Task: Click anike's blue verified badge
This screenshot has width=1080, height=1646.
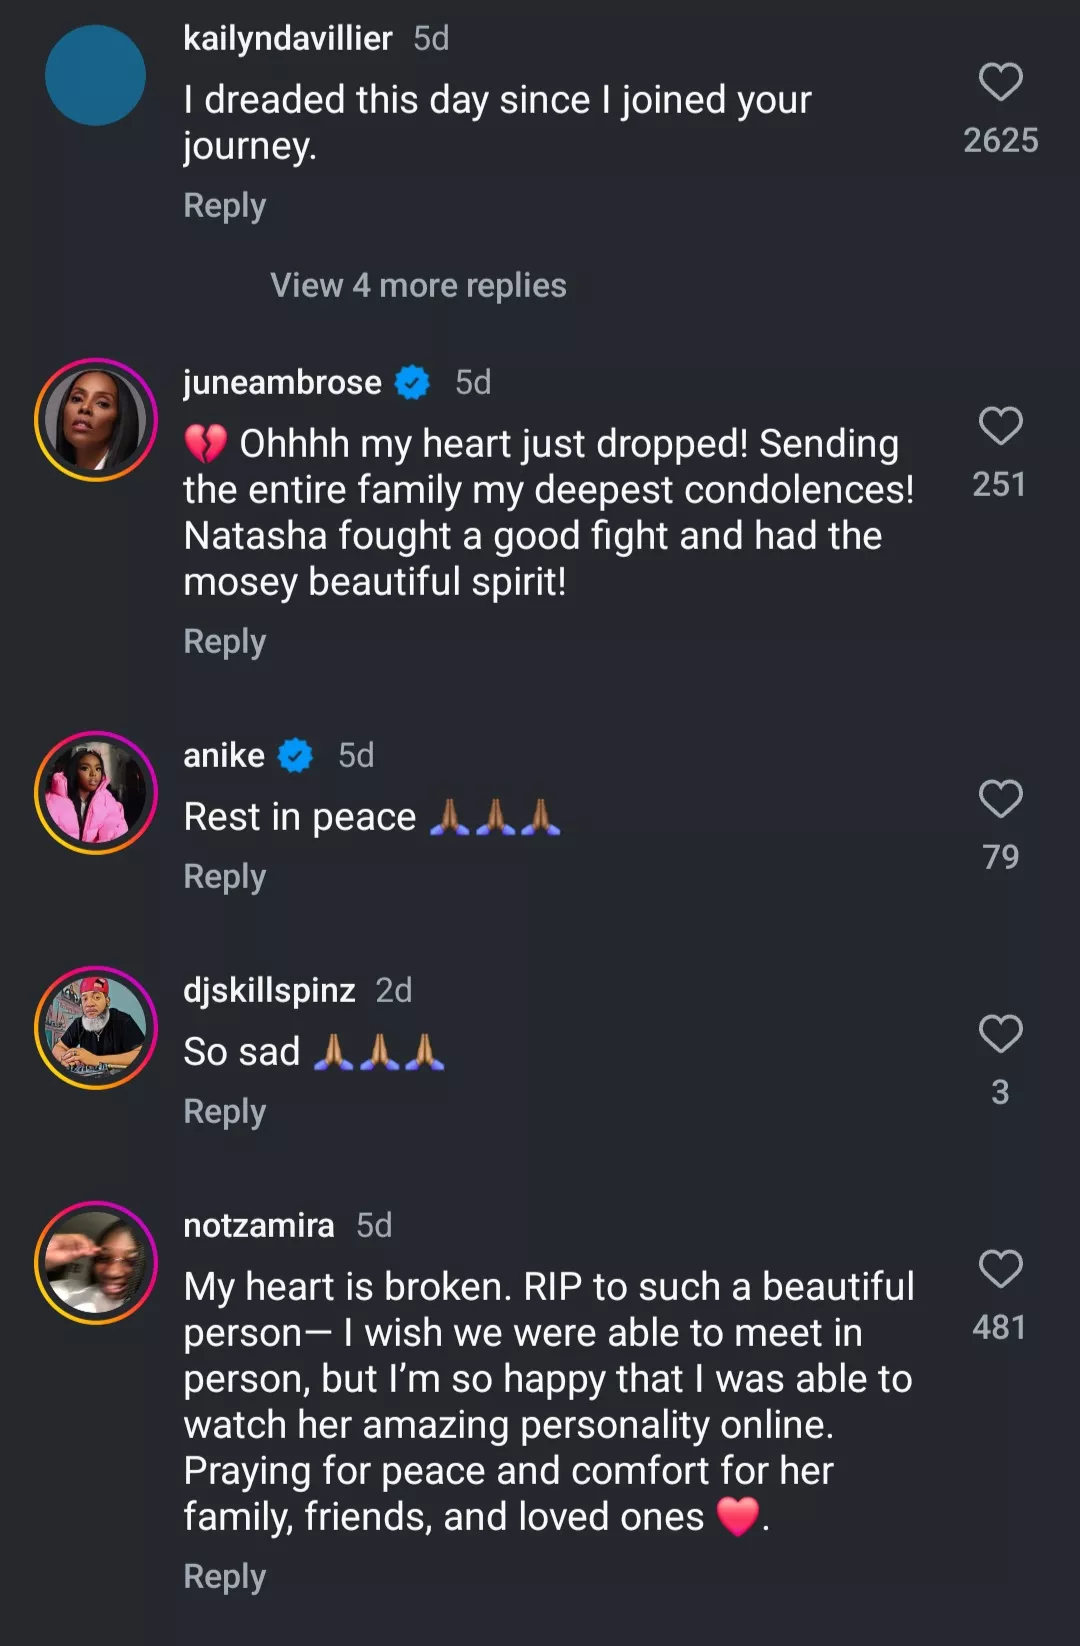Action: (295, 756)
